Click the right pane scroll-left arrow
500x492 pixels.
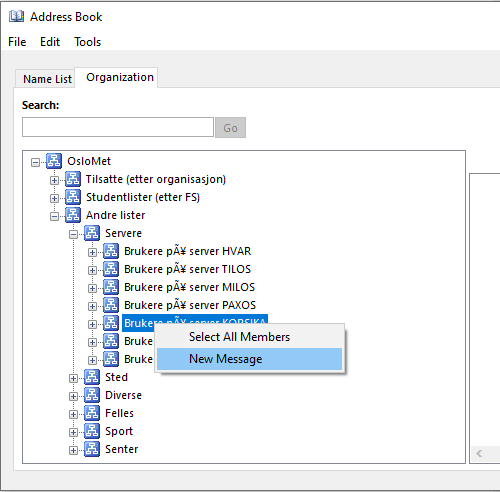[479, 453]
